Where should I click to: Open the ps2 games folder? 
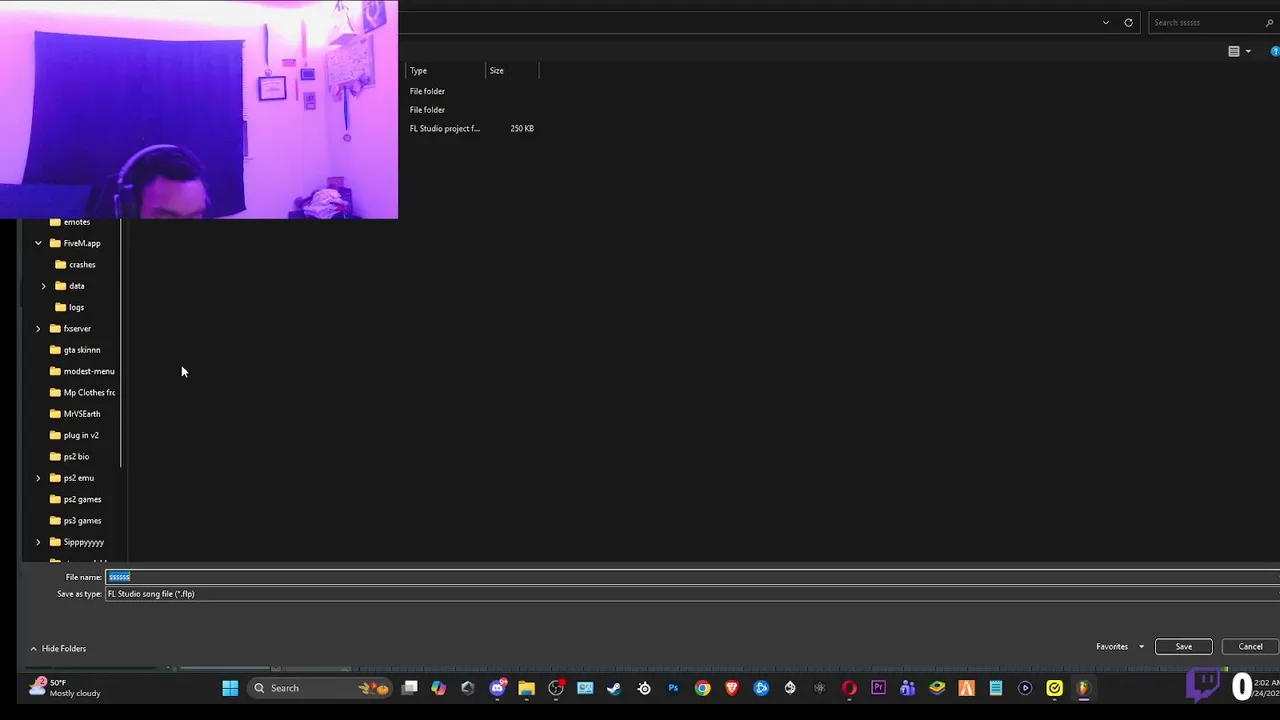click(x=76, y=499)
